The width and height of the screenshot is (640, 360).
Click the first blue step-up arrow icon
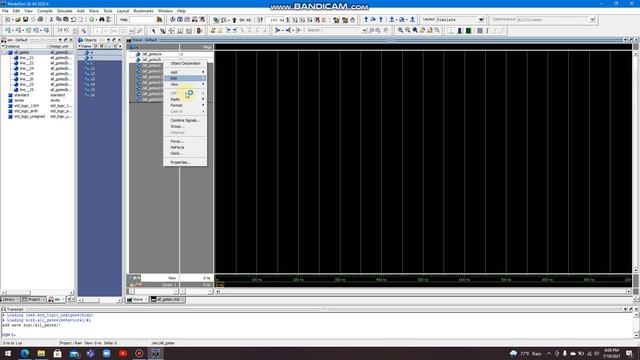pos(366,20)
